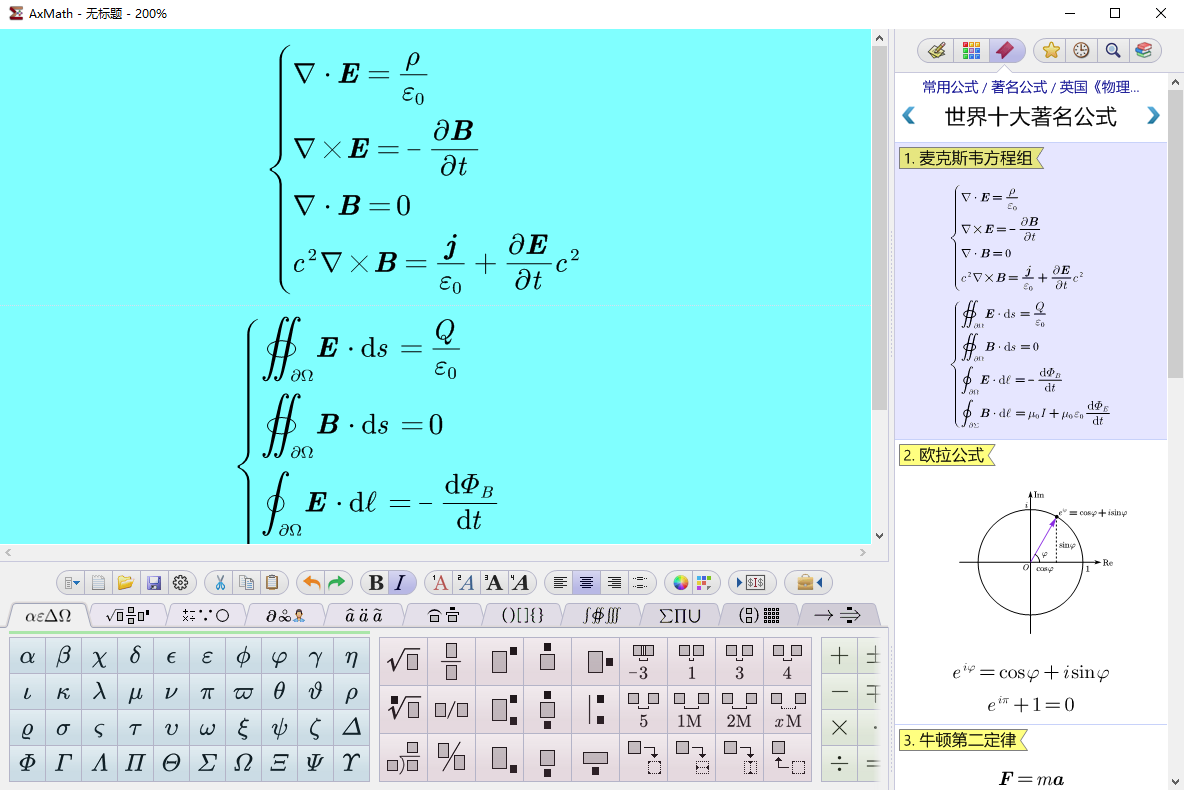This screenshot has height=790, width=1184.
Task: Select the bookmark panel icon
Action: coord(1006,50)
